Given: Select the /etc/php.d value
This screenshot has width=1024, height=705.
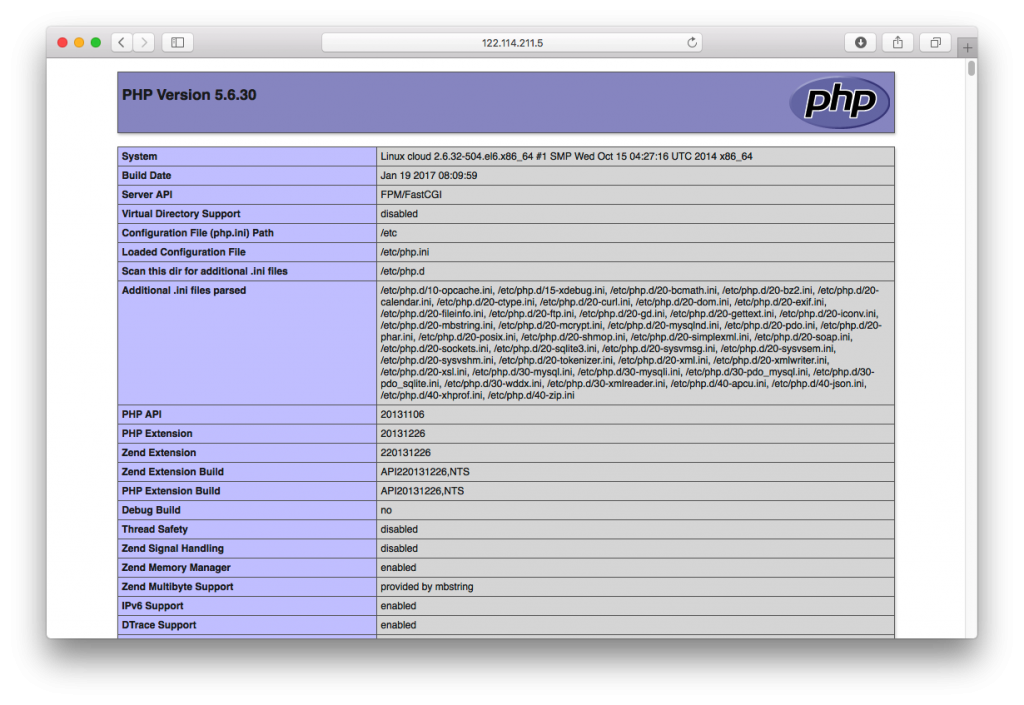Looking at the screenshot, I should pos(402,272).
